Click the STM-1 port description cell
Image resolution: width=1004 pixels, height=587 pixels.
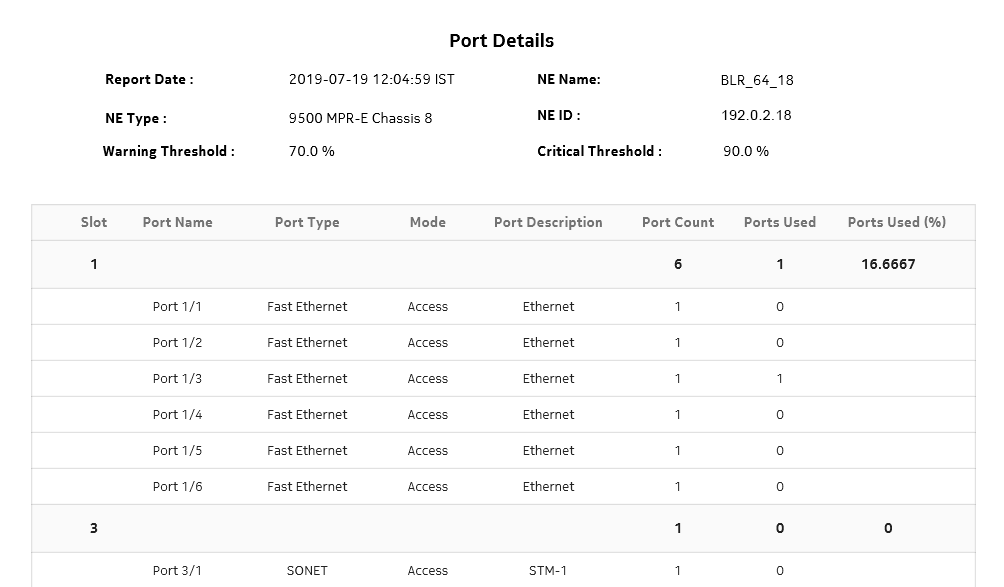point(548,571)
